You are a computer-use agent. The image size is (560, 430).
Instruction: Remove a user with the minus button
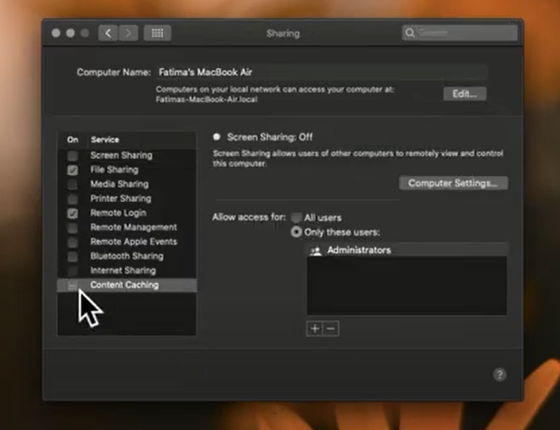[331, 329]
